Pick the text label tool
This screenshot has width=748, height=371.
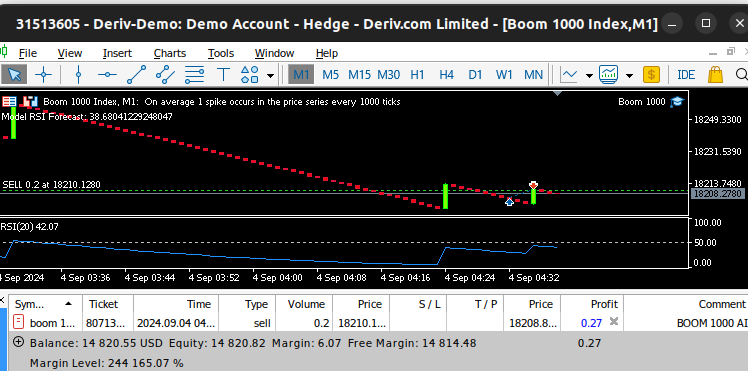223,74
